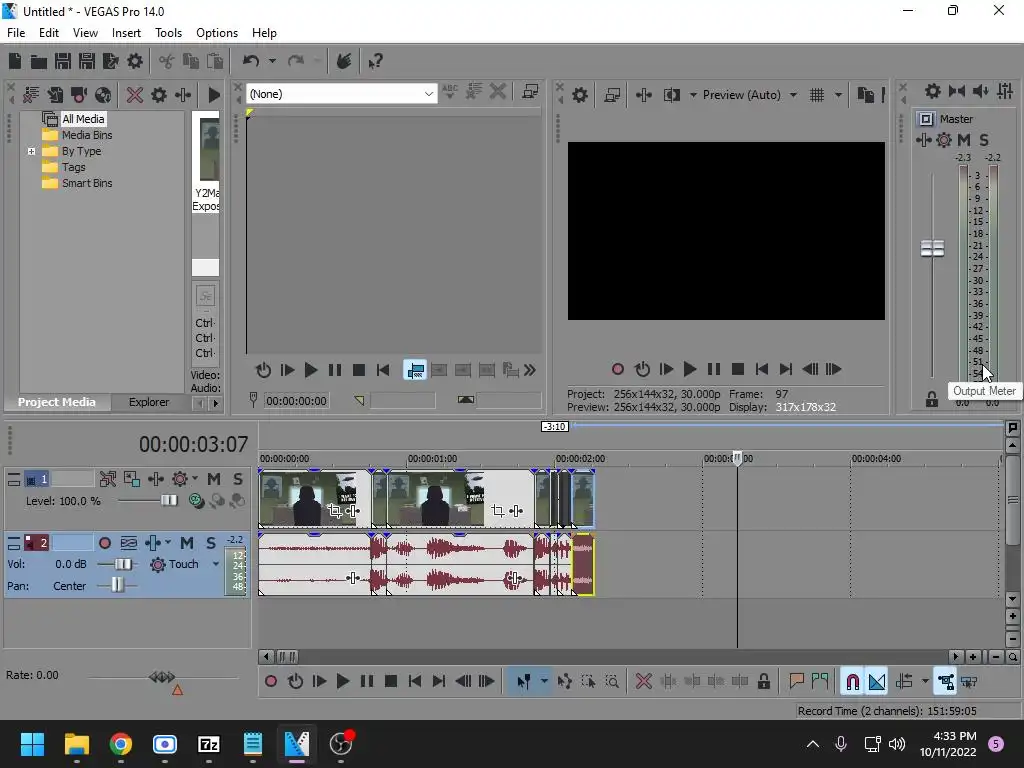Toggle Master bus Solo button
The image size is (1024, 768).
click(x=984, y=140)
